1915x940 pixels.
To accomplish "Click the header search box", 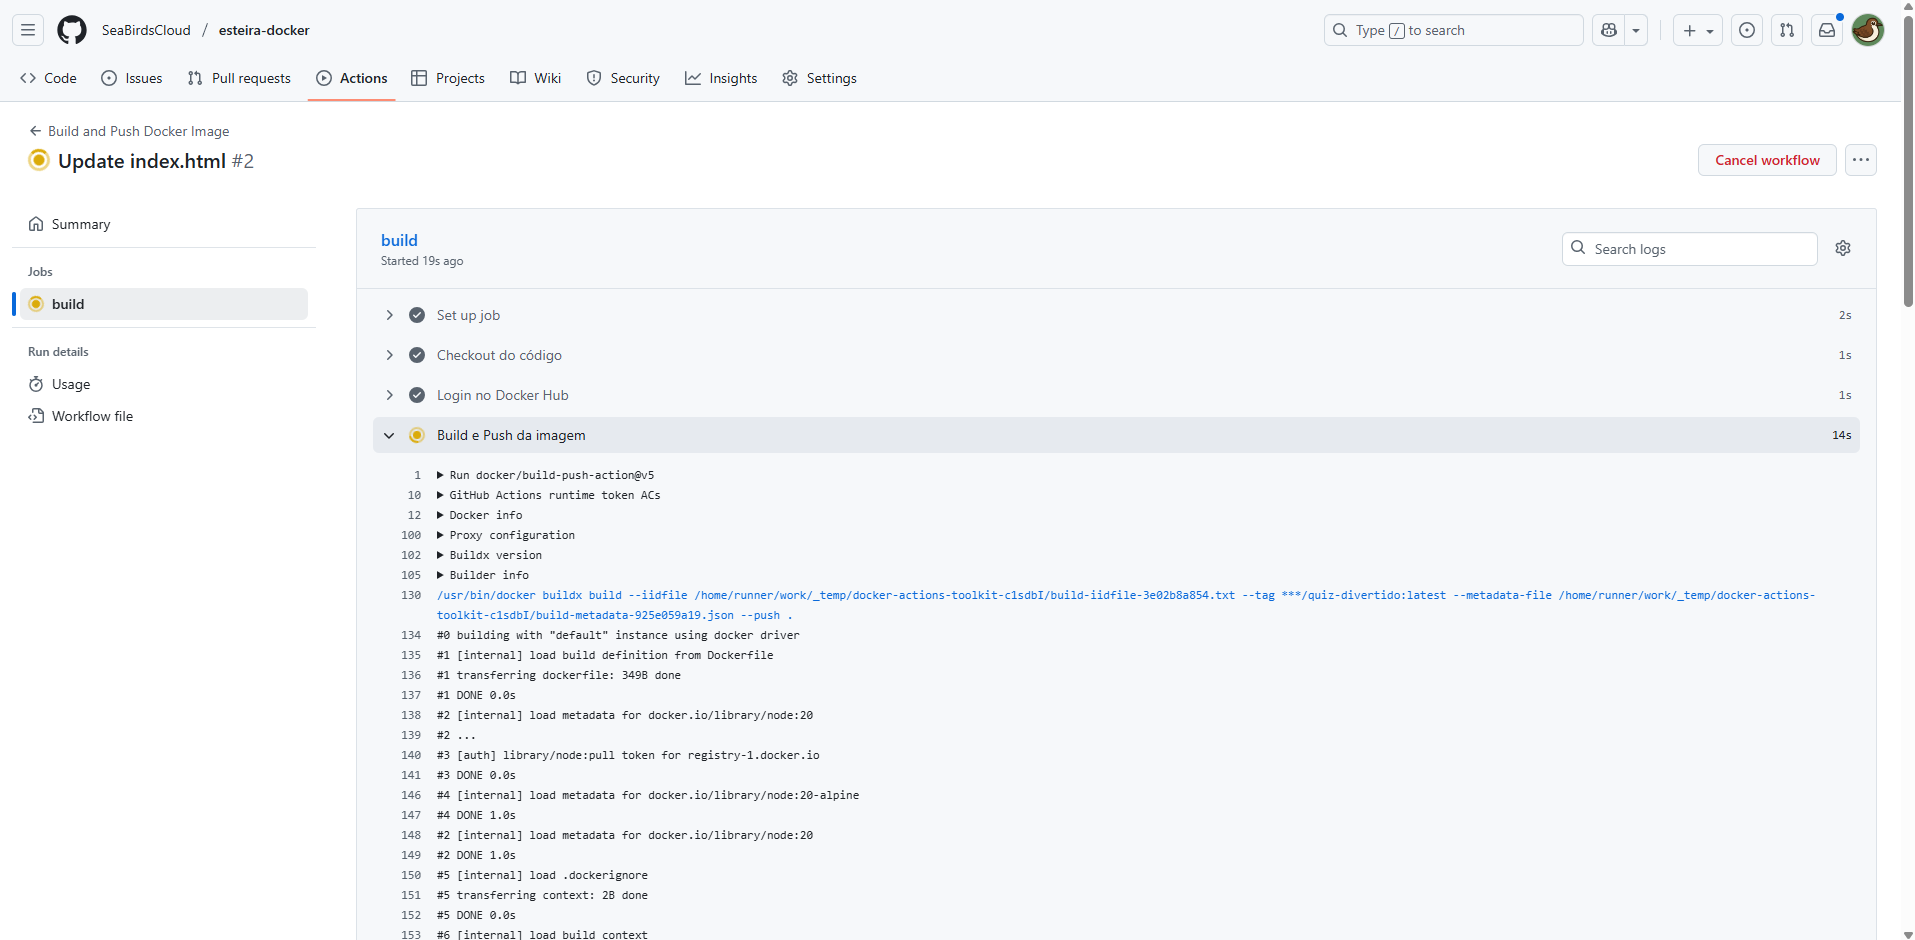I will click(x=1454, y=30).
